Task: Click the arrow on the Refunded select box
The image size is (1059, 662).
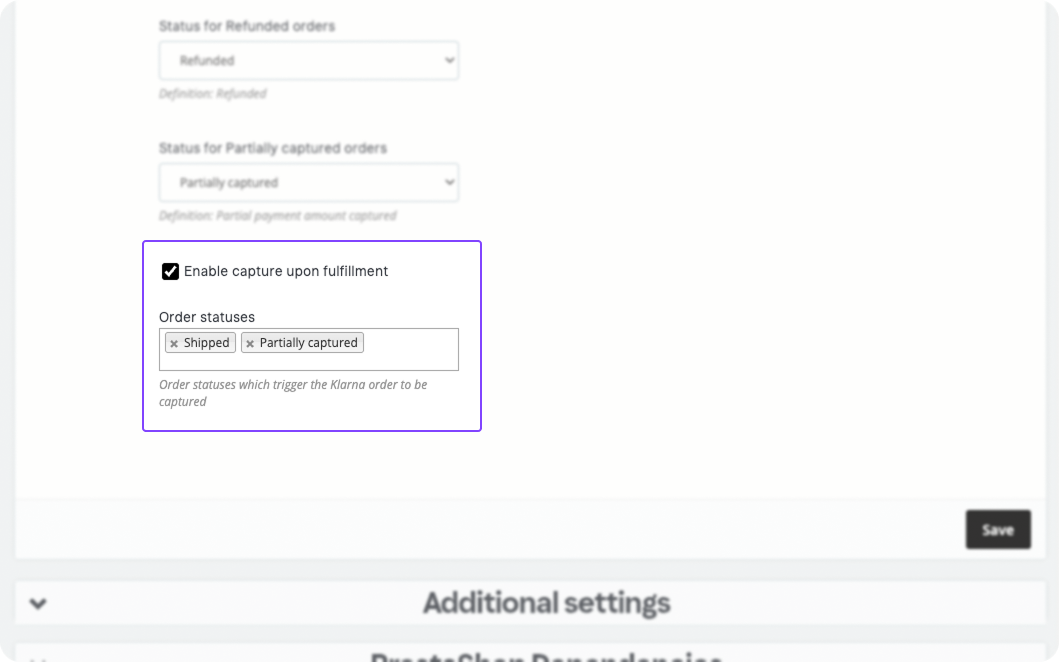Action: (449, 60)
